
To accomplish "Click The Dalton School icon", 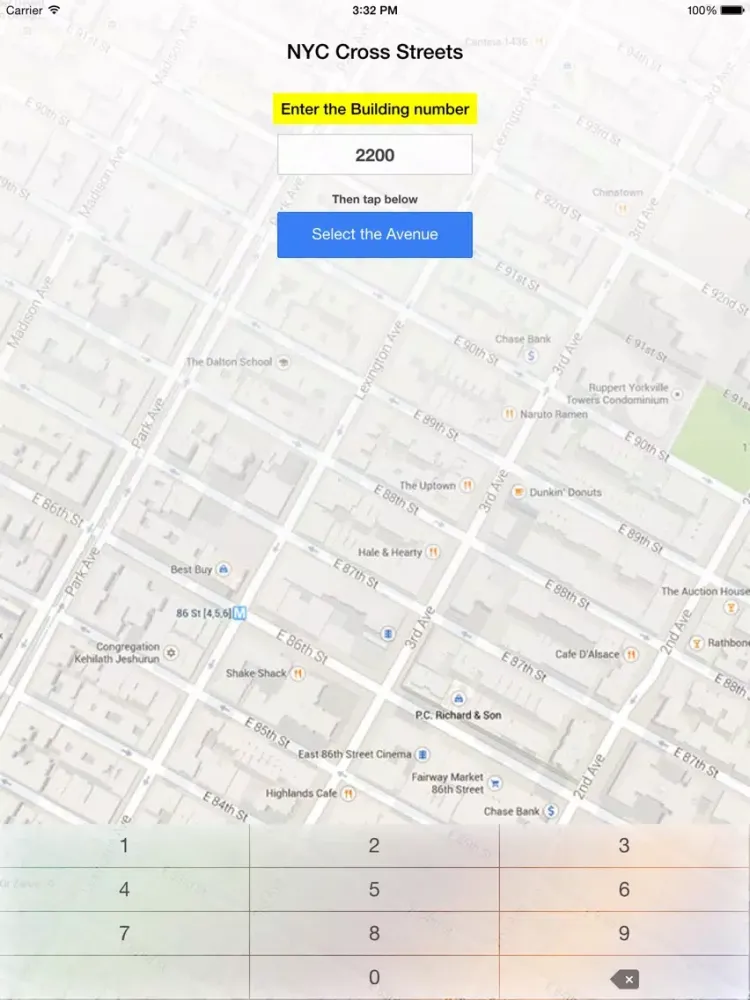I will point(283,362).
